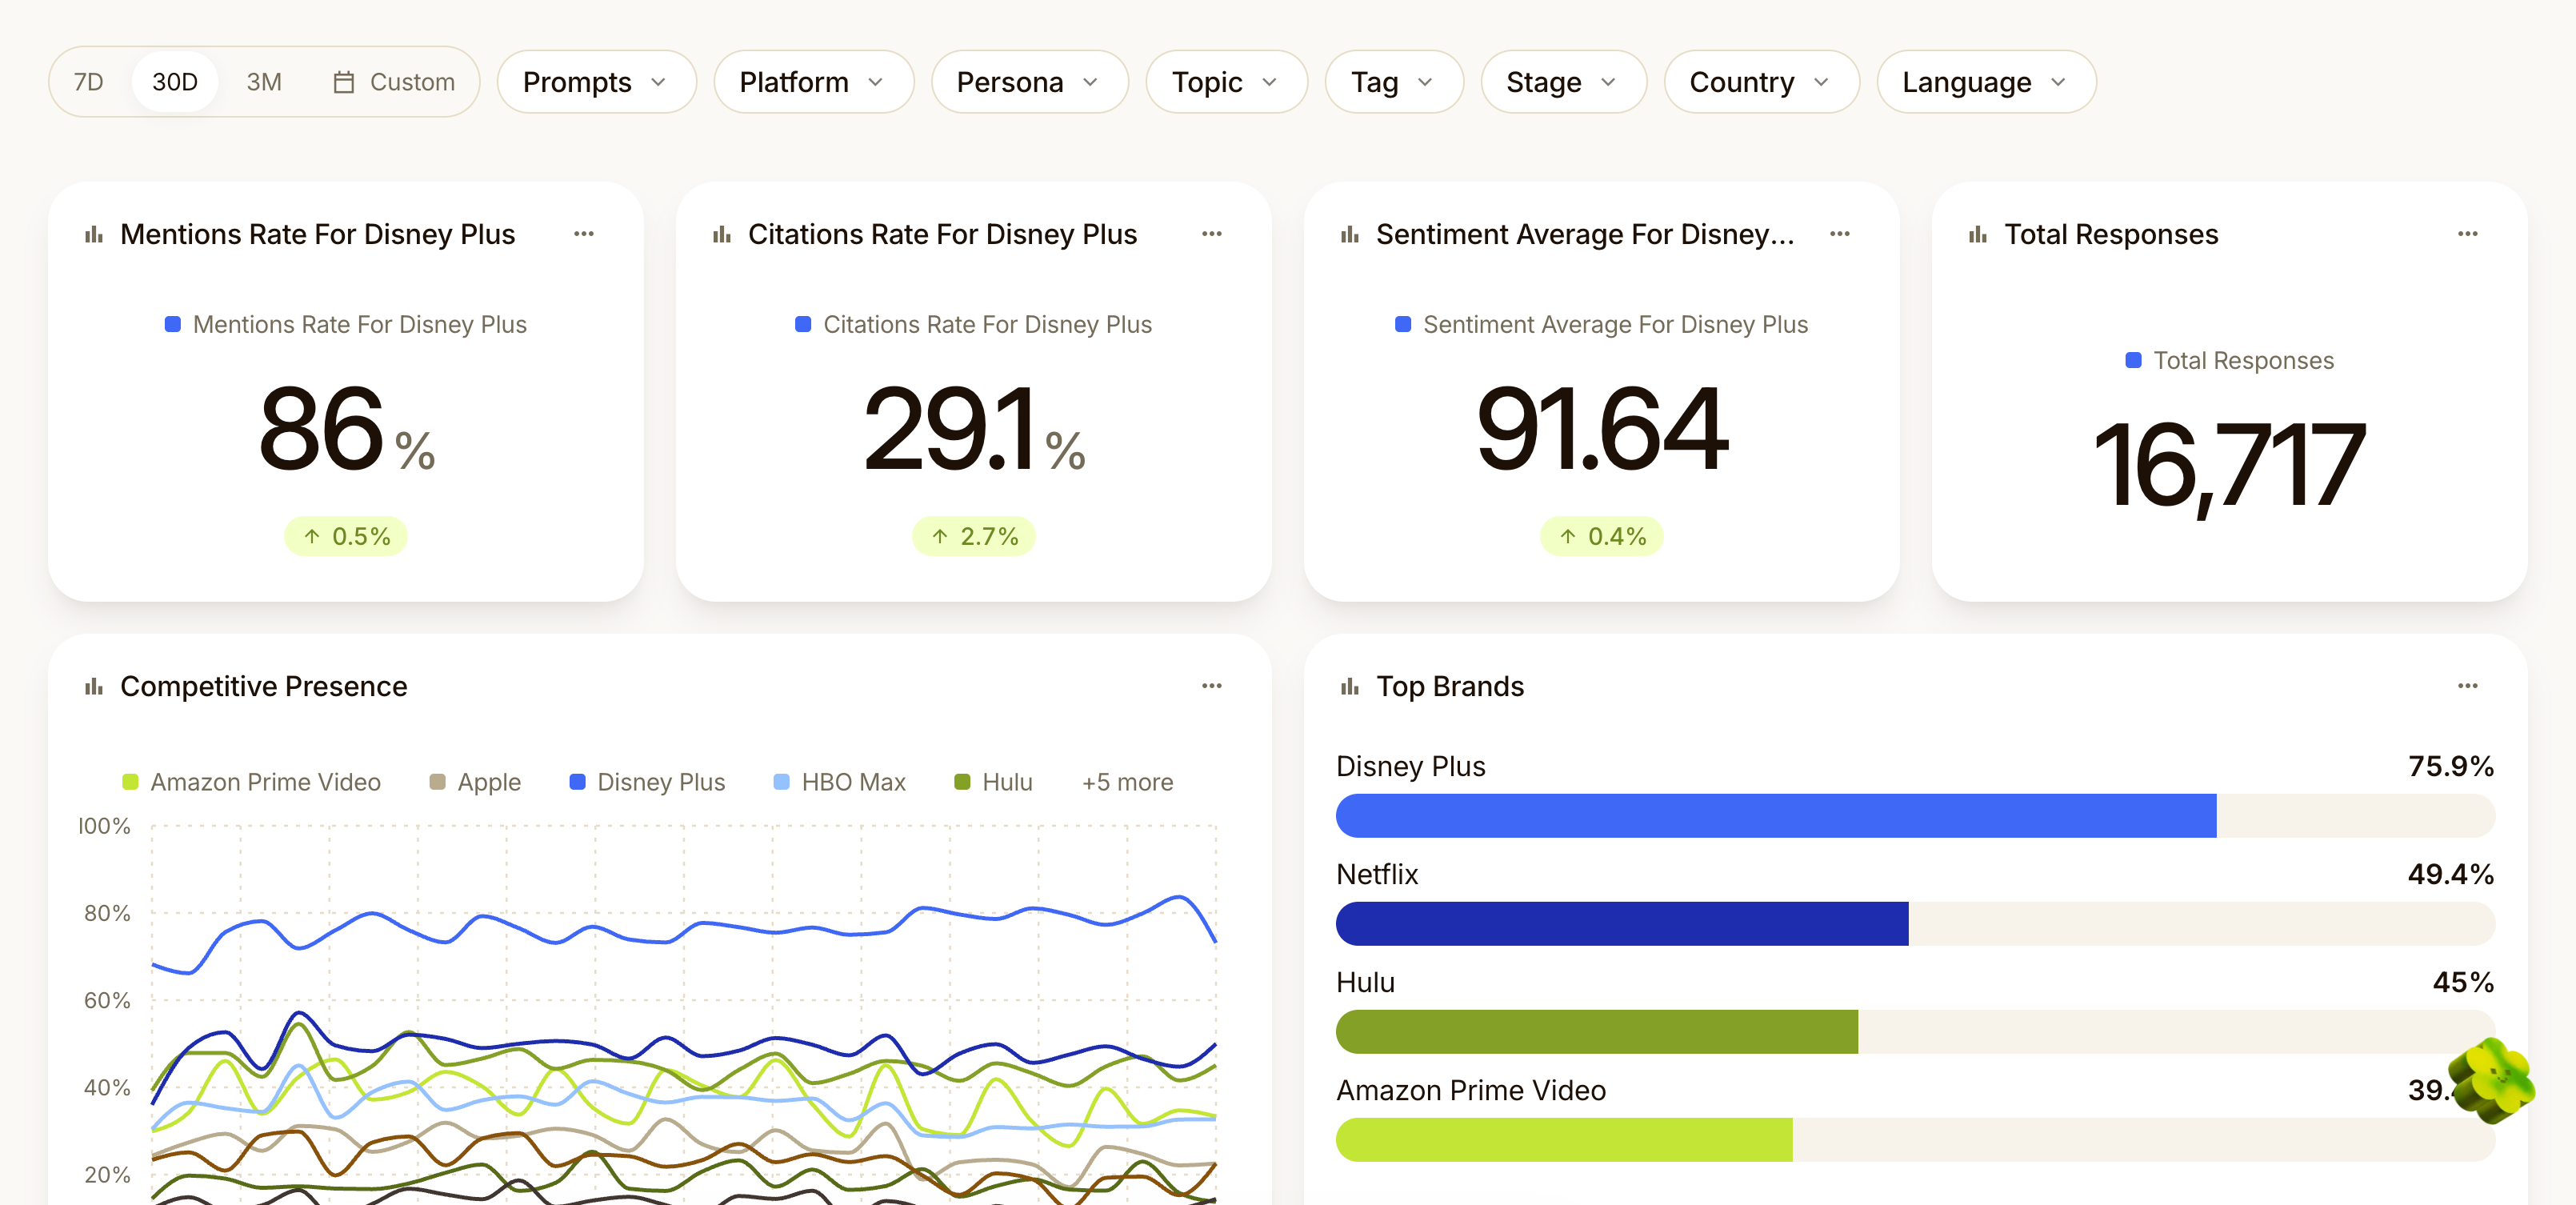Open options menu on Citations Rate card

tap(1212, 234)
